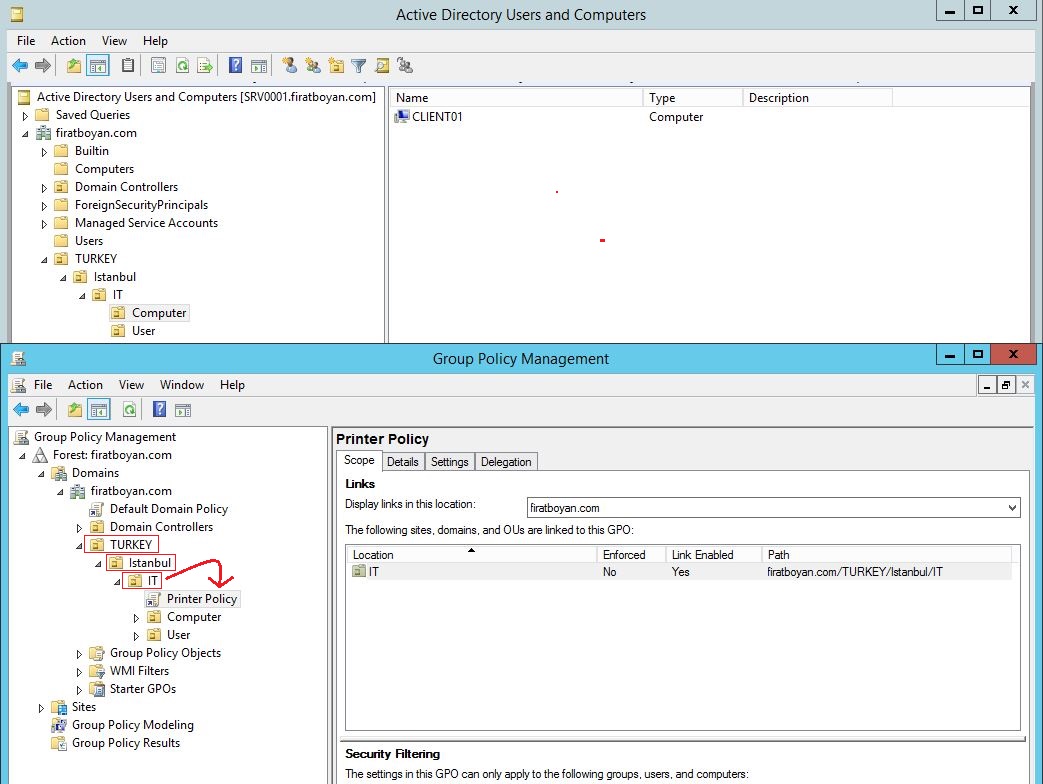This screenshot has width=1043, height=784.
Task: Restore the inner GPM console window
Action: (1006, 385)
